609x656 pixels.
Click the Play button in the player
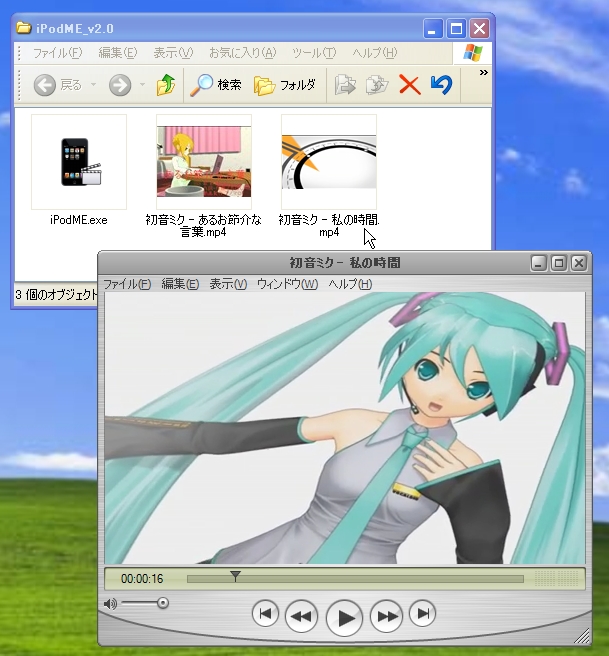point(344,617)
